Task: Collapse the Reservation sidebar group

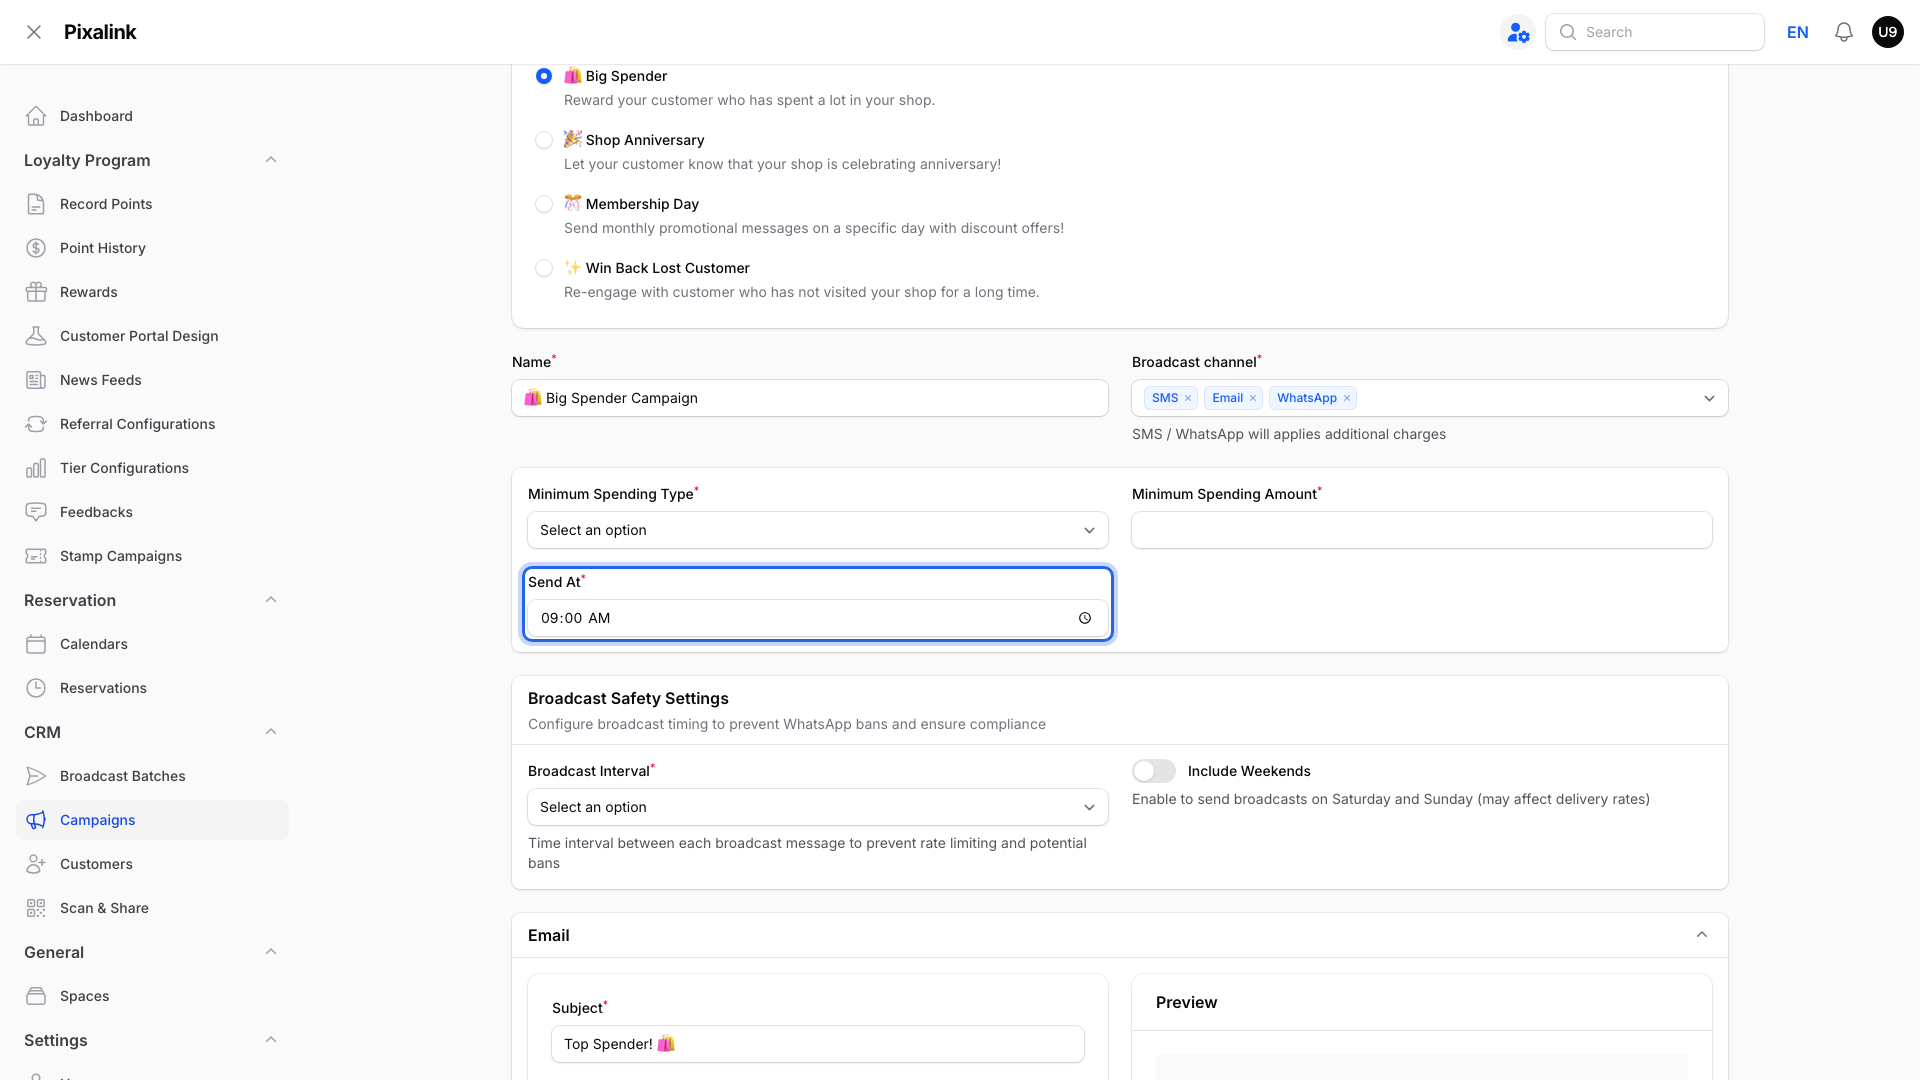Action: click(271, 600)
